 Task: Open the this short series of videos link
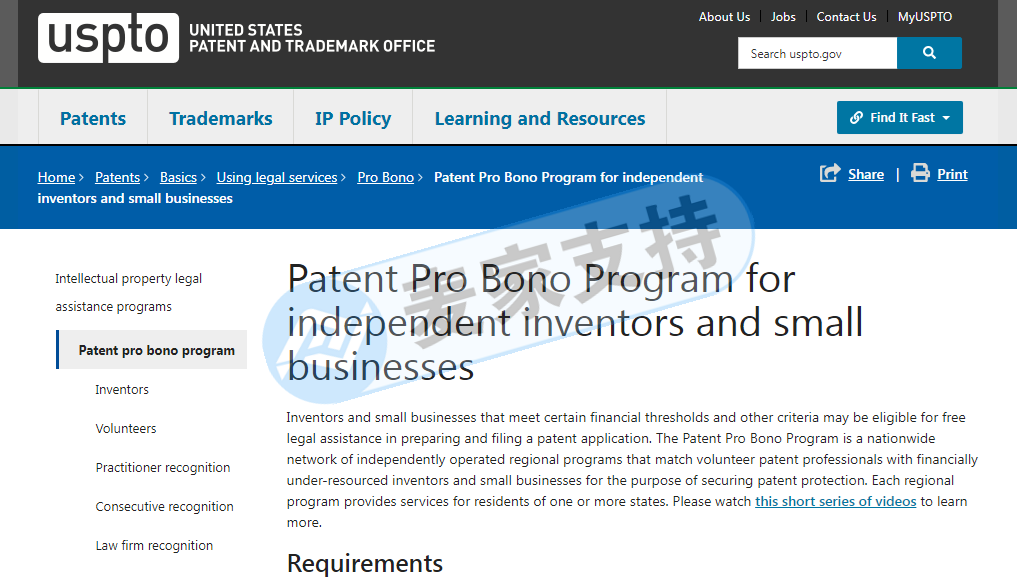pyautogui.click(x=835, y=501)
